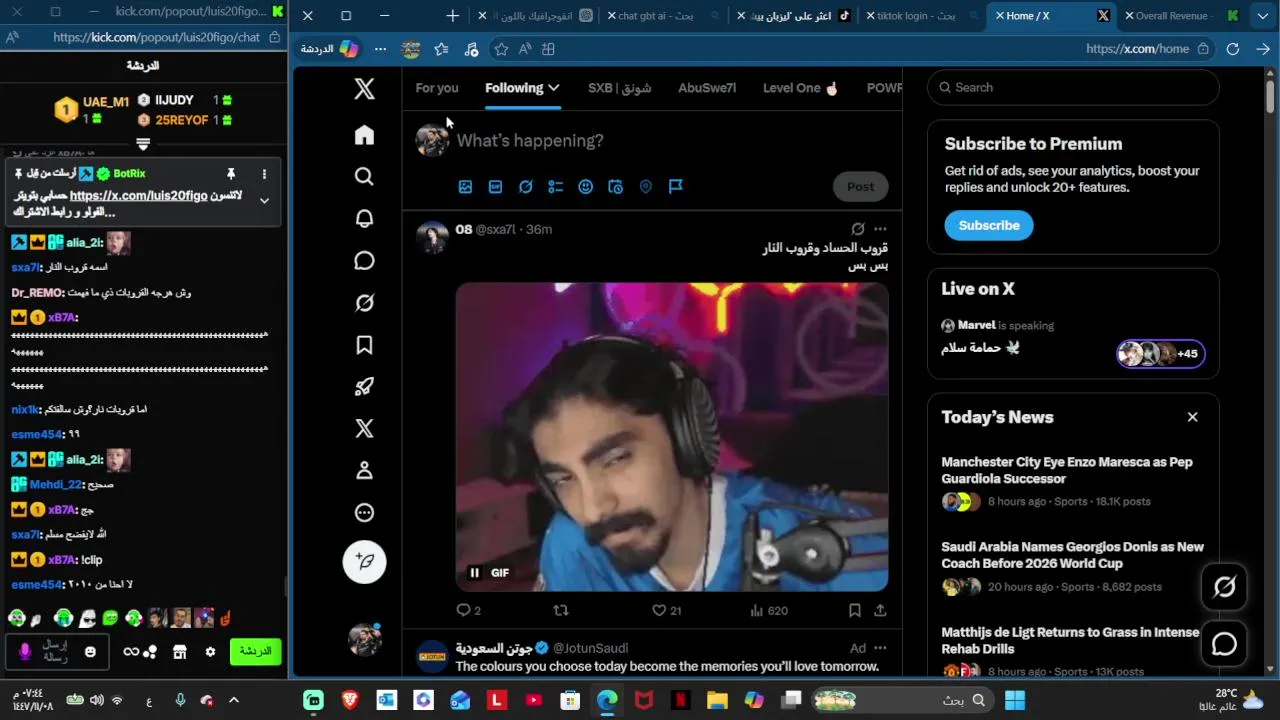Open Notifications bell in X sidebar
Viewport: 1280px width, 720px height.
(364, 219)
